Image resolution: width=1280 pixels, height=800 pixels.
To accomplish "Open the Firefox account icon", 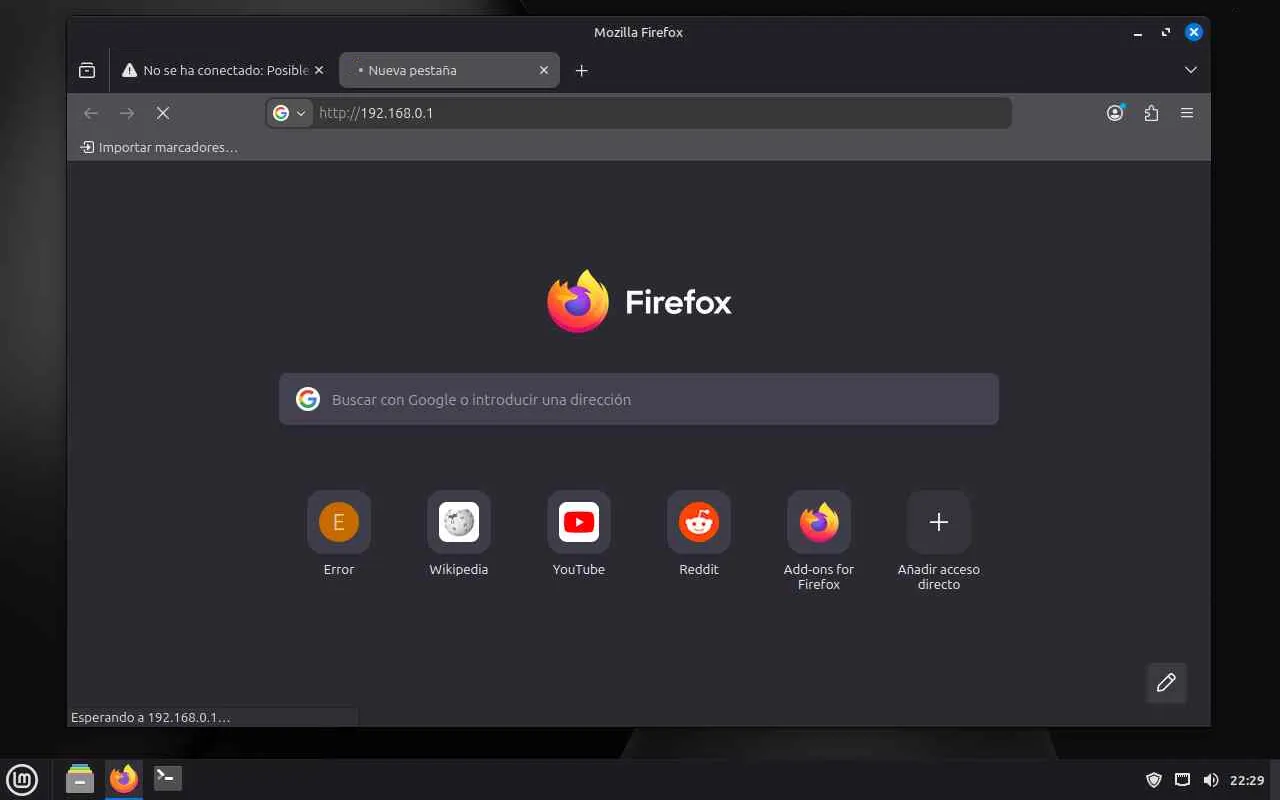I will (x=1115, y=113).
